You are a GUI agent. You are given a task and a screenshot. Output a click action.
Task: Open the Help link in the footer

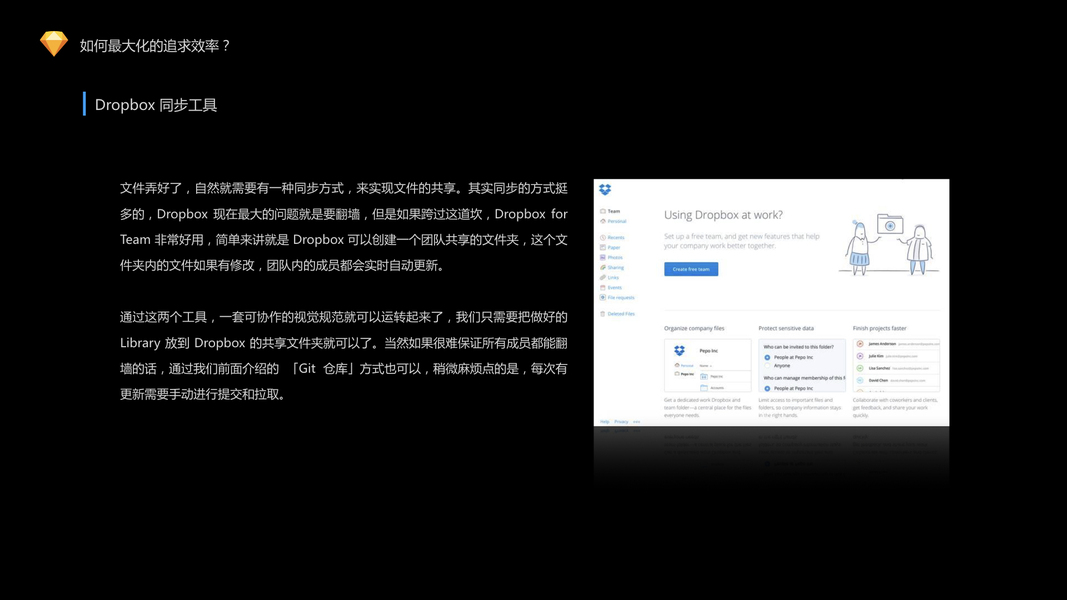pyautogui.click(x=604, y=422)
